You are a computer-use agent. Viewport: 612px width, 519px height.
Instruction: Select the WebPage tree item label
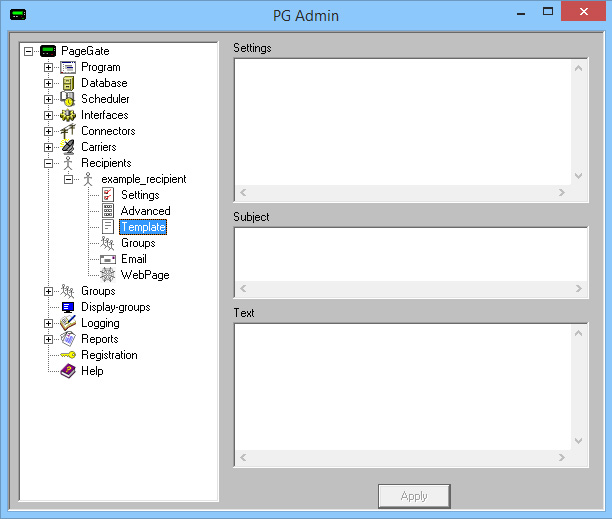[x=145, y=275]
